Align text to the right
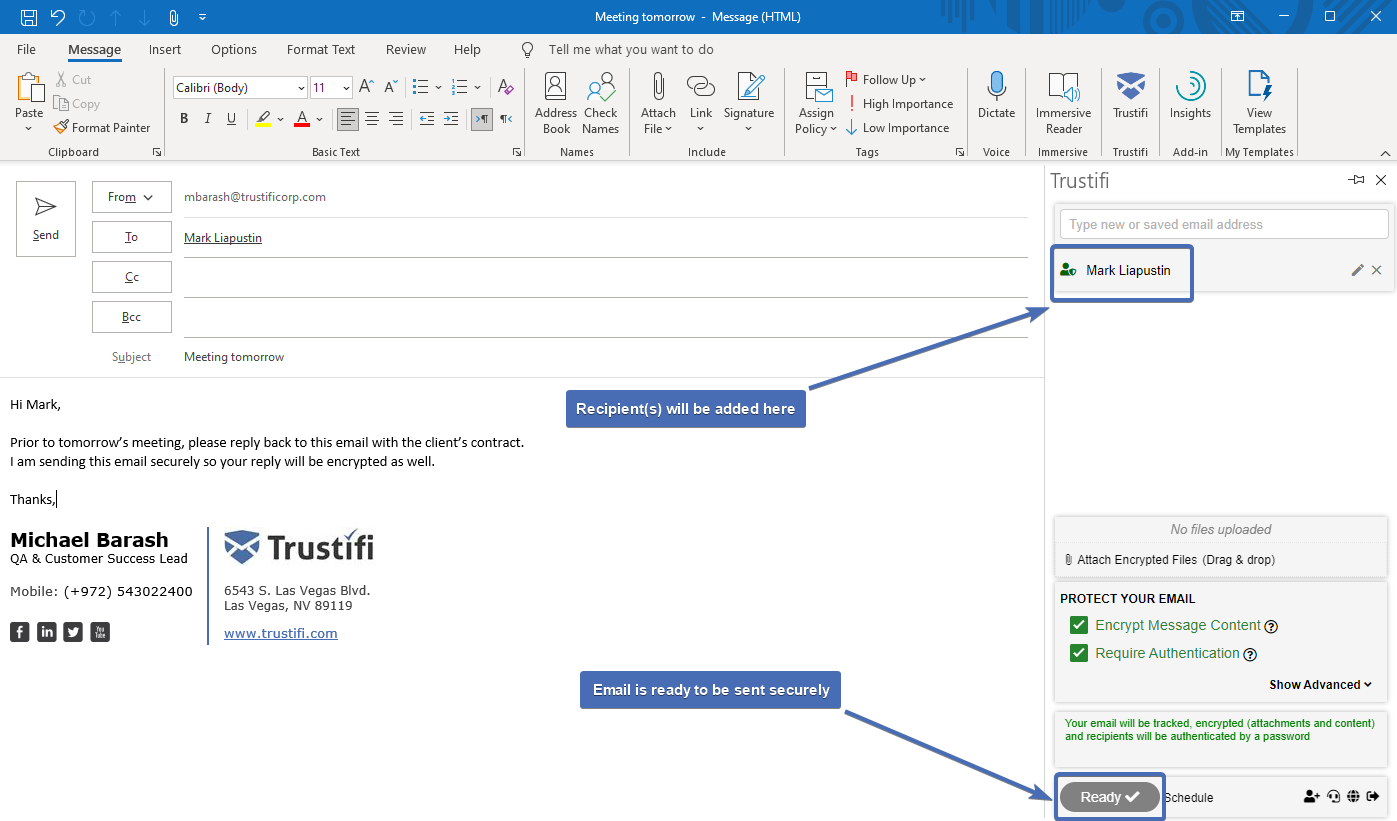Viewport: 1397px width, 821px height. click(x=396, y=119)
